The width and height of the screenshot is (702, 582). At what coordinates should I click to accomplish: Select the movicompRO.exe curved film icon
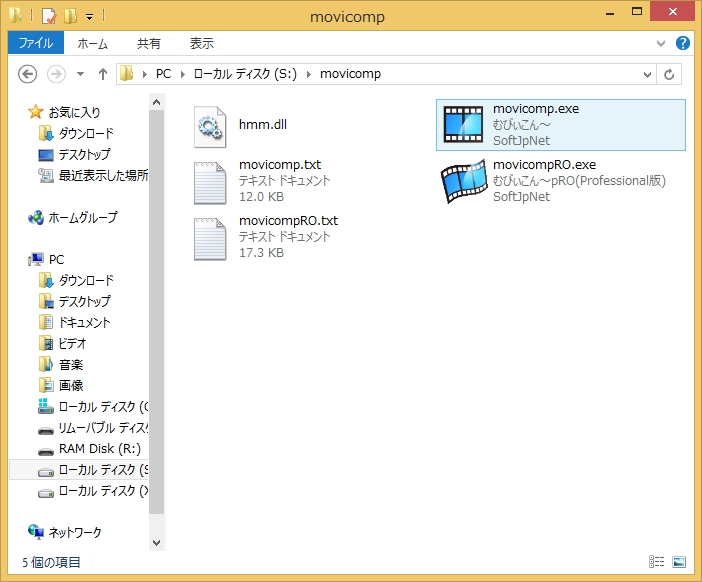(463, 181)
